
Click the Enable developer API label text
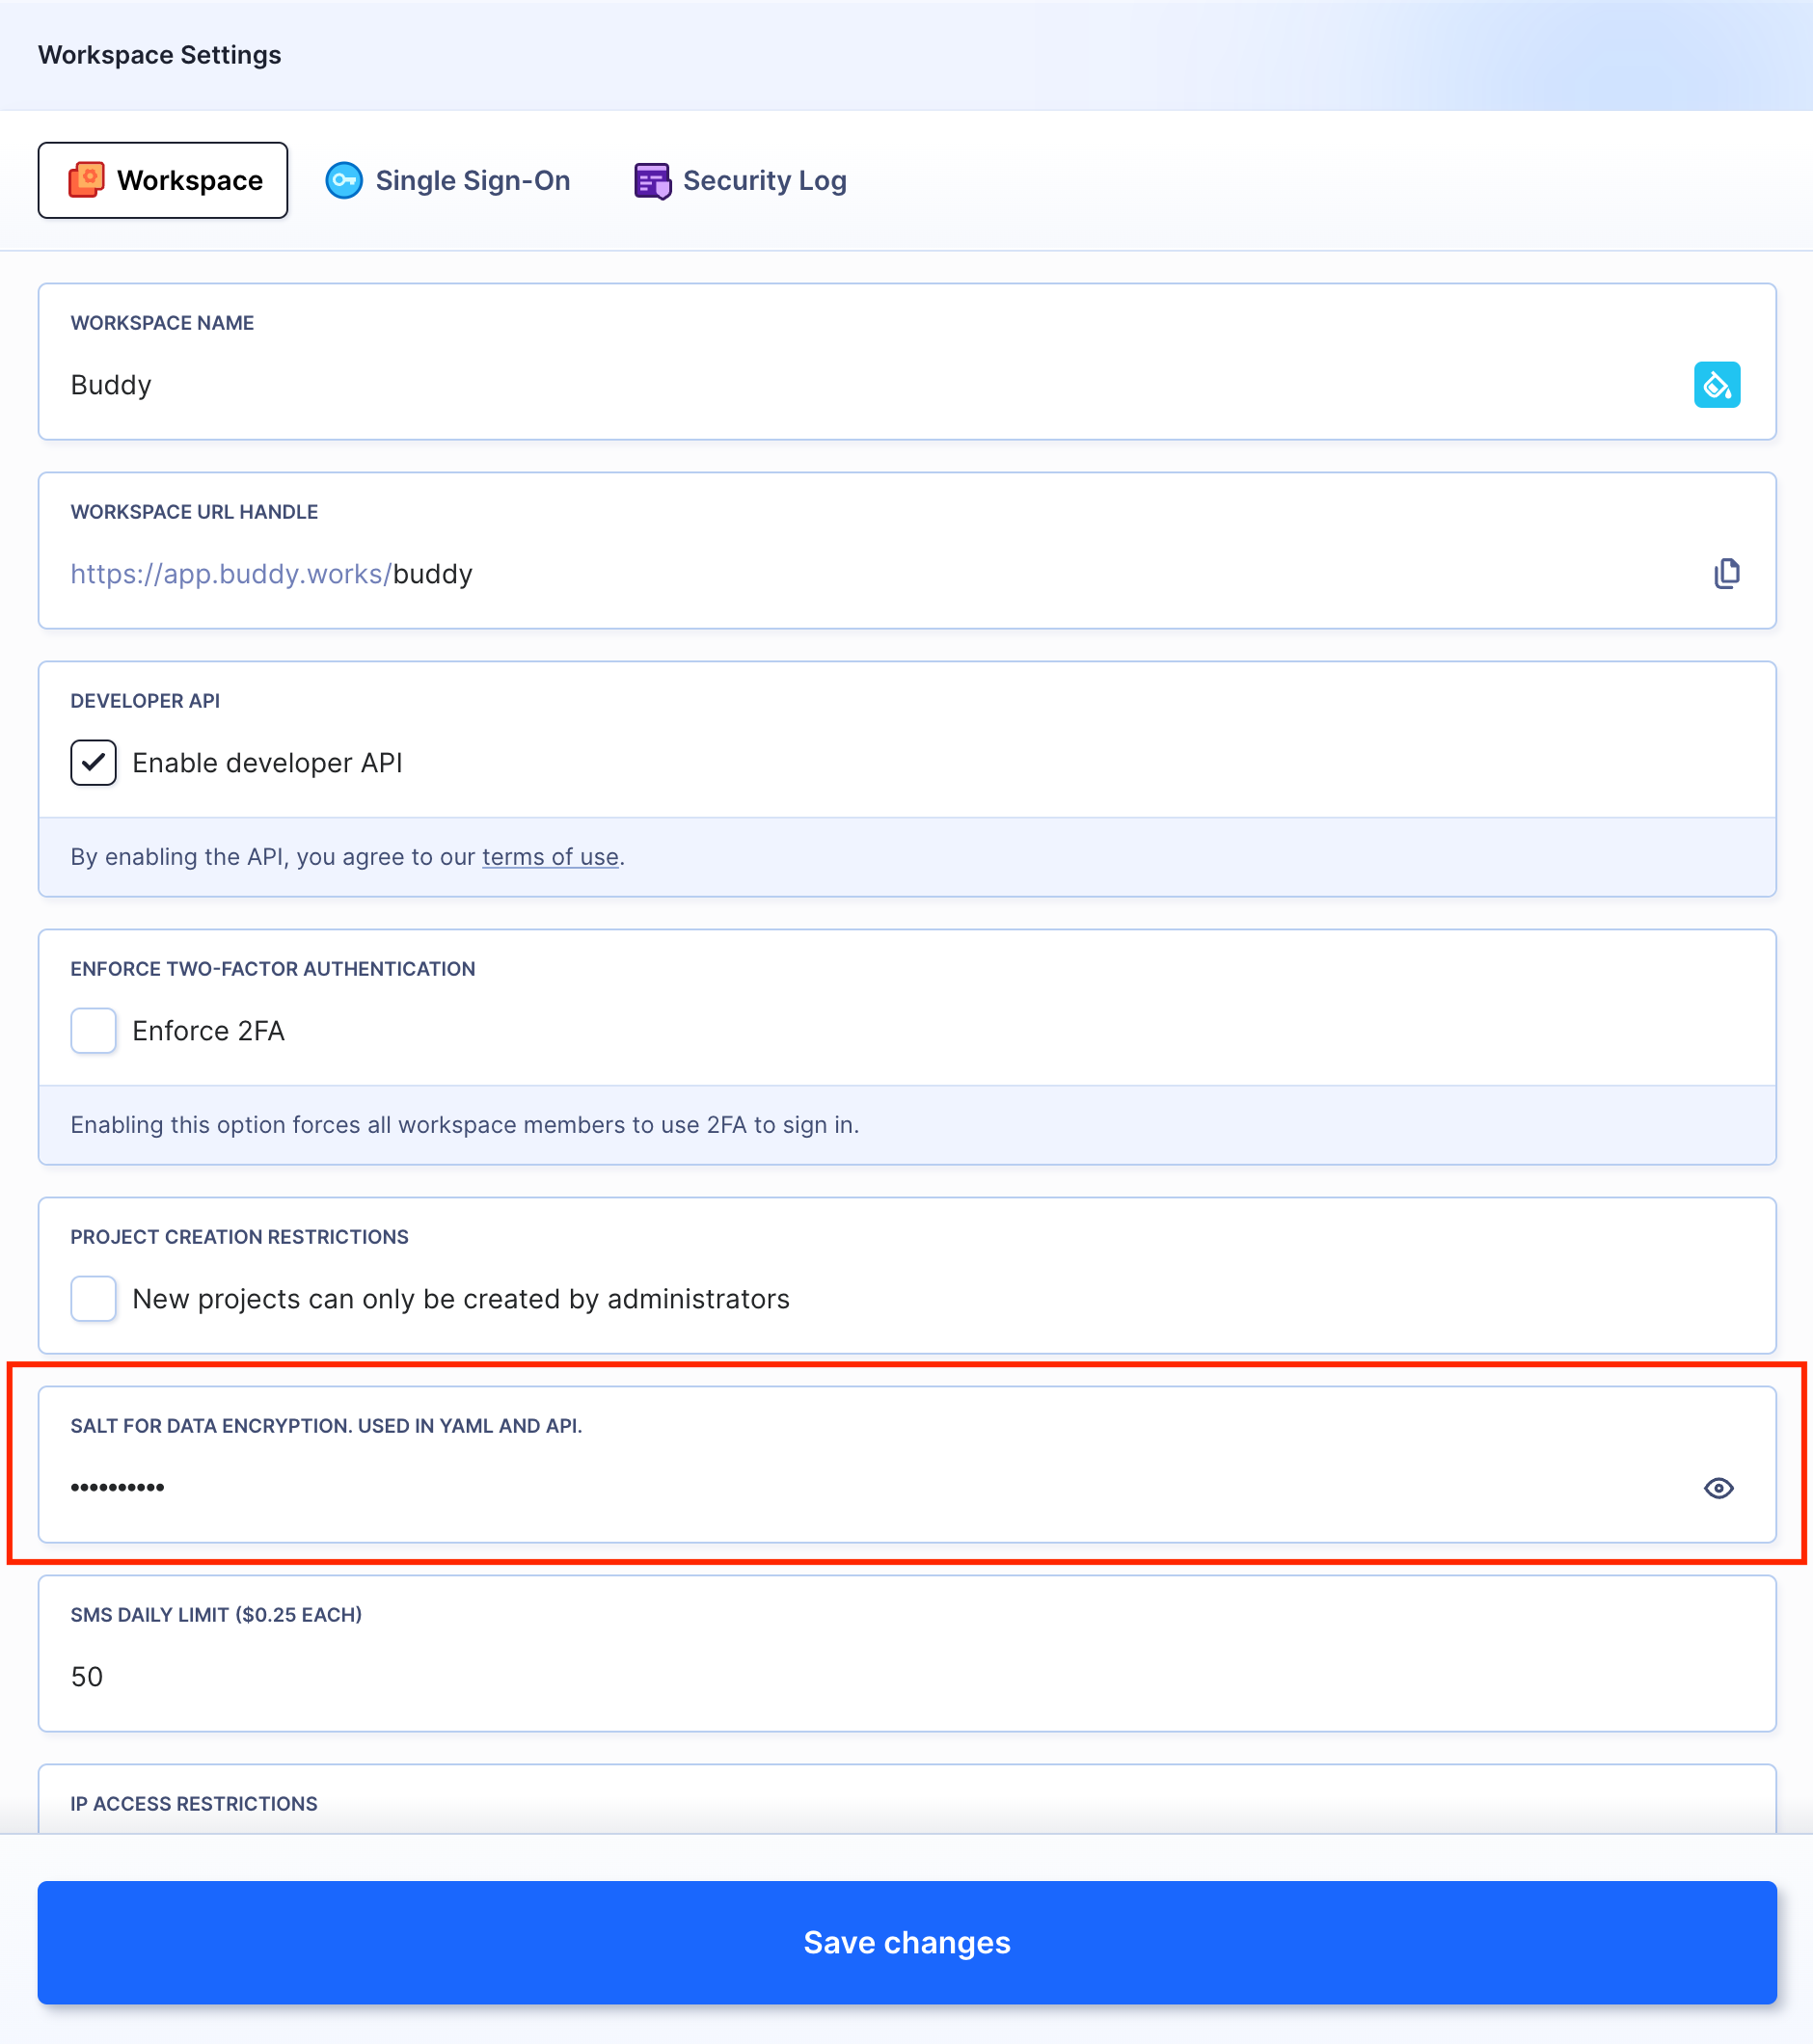point(267,763)
